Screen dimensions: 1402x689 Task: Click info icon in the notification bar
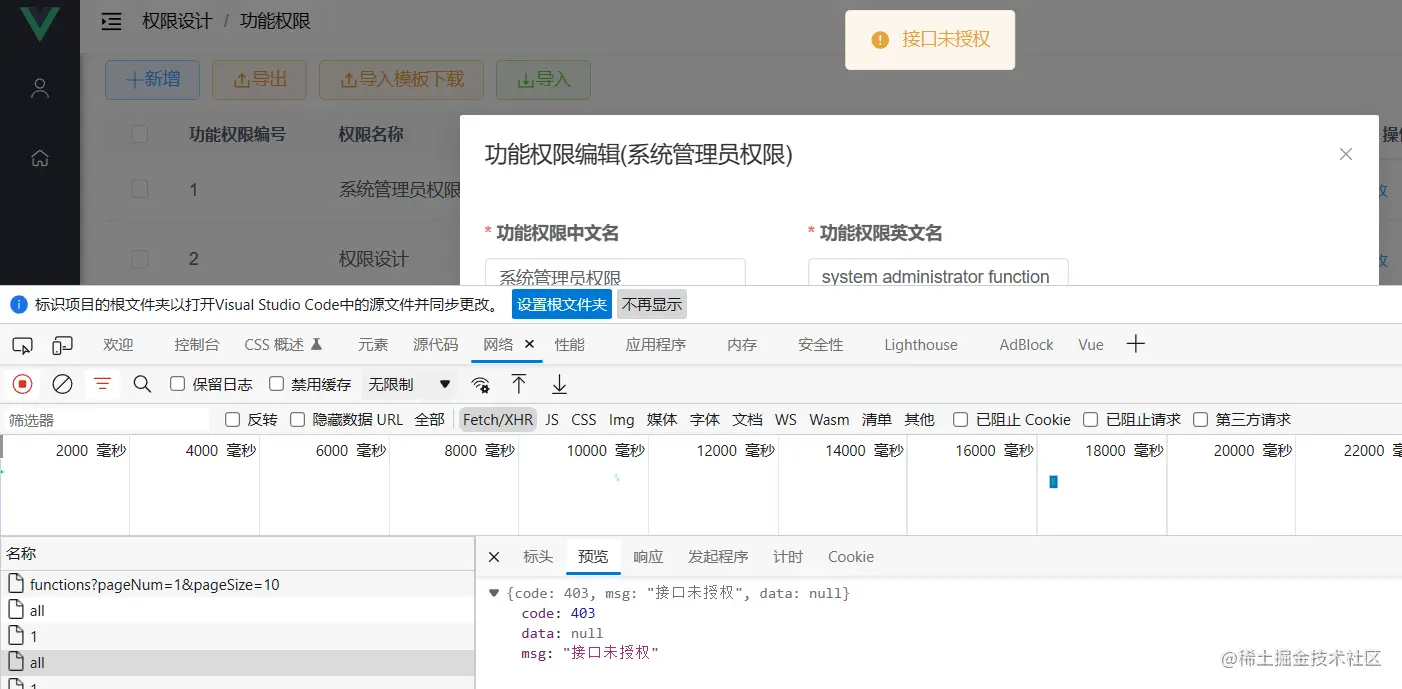point(18,304)
